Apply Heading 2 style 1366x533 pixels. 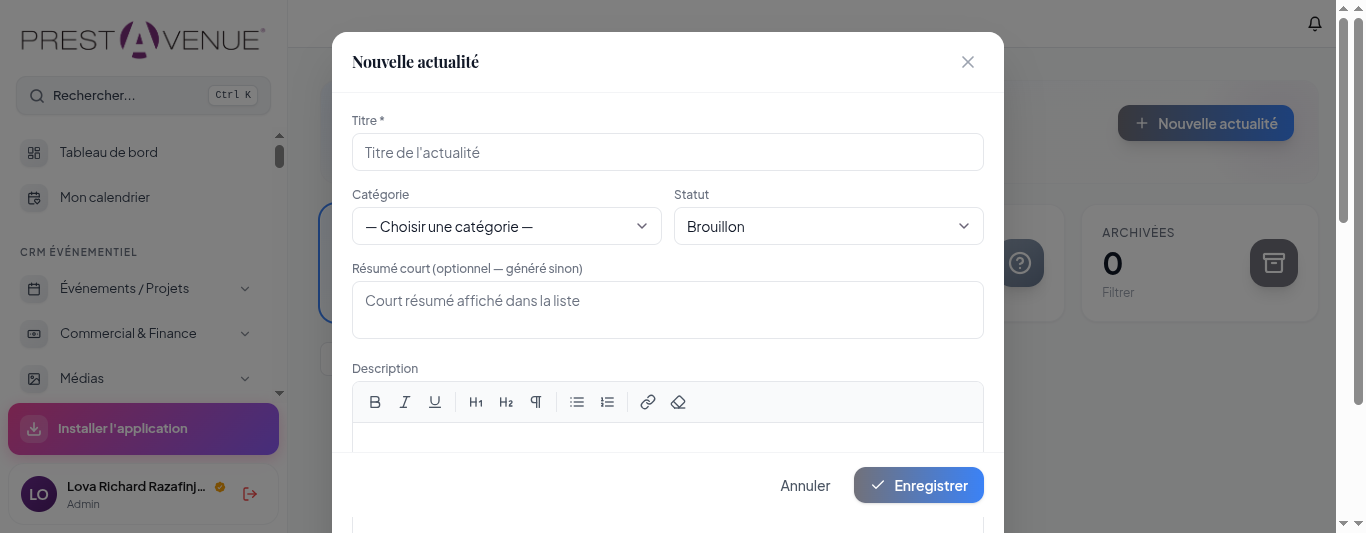tap(506, 402)
